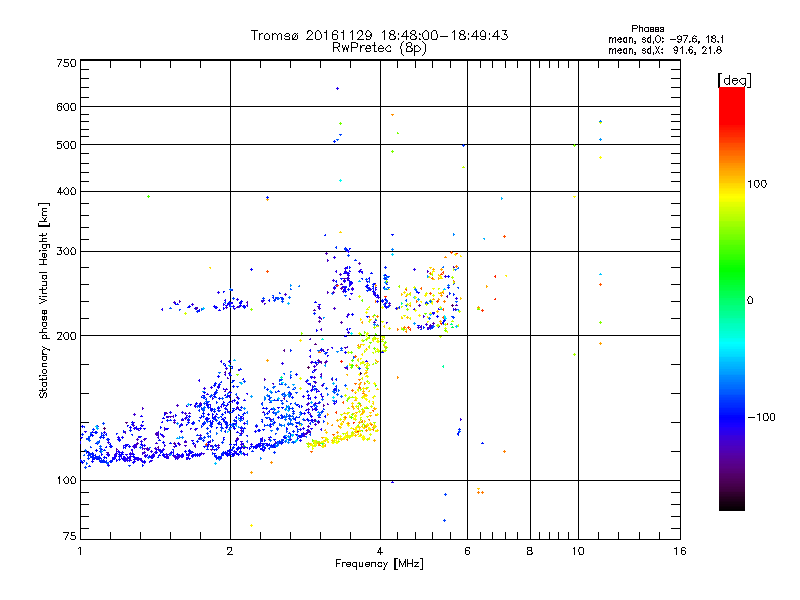Image resolution: width=800 pixels, height=600 pixels.
Task: Click the y-axis label 'Stationary phase Virtual Height [km]'
Action: 43,300
